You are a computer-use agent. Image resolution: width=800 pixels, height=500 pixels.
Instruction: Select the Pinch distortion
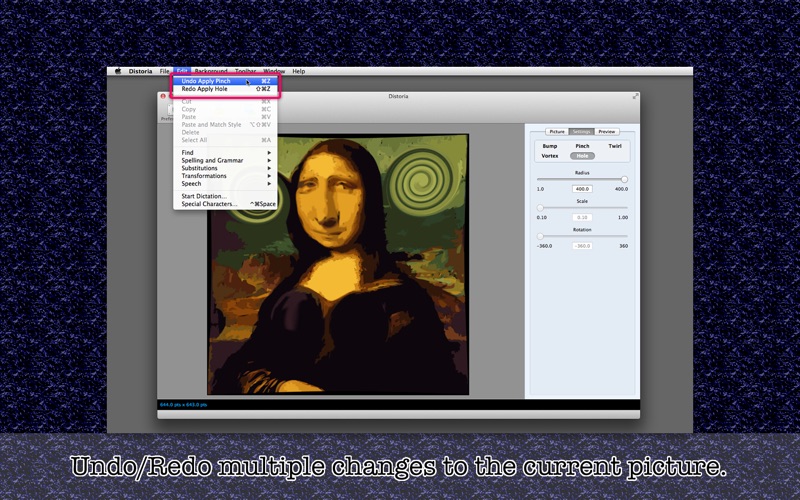582,146
